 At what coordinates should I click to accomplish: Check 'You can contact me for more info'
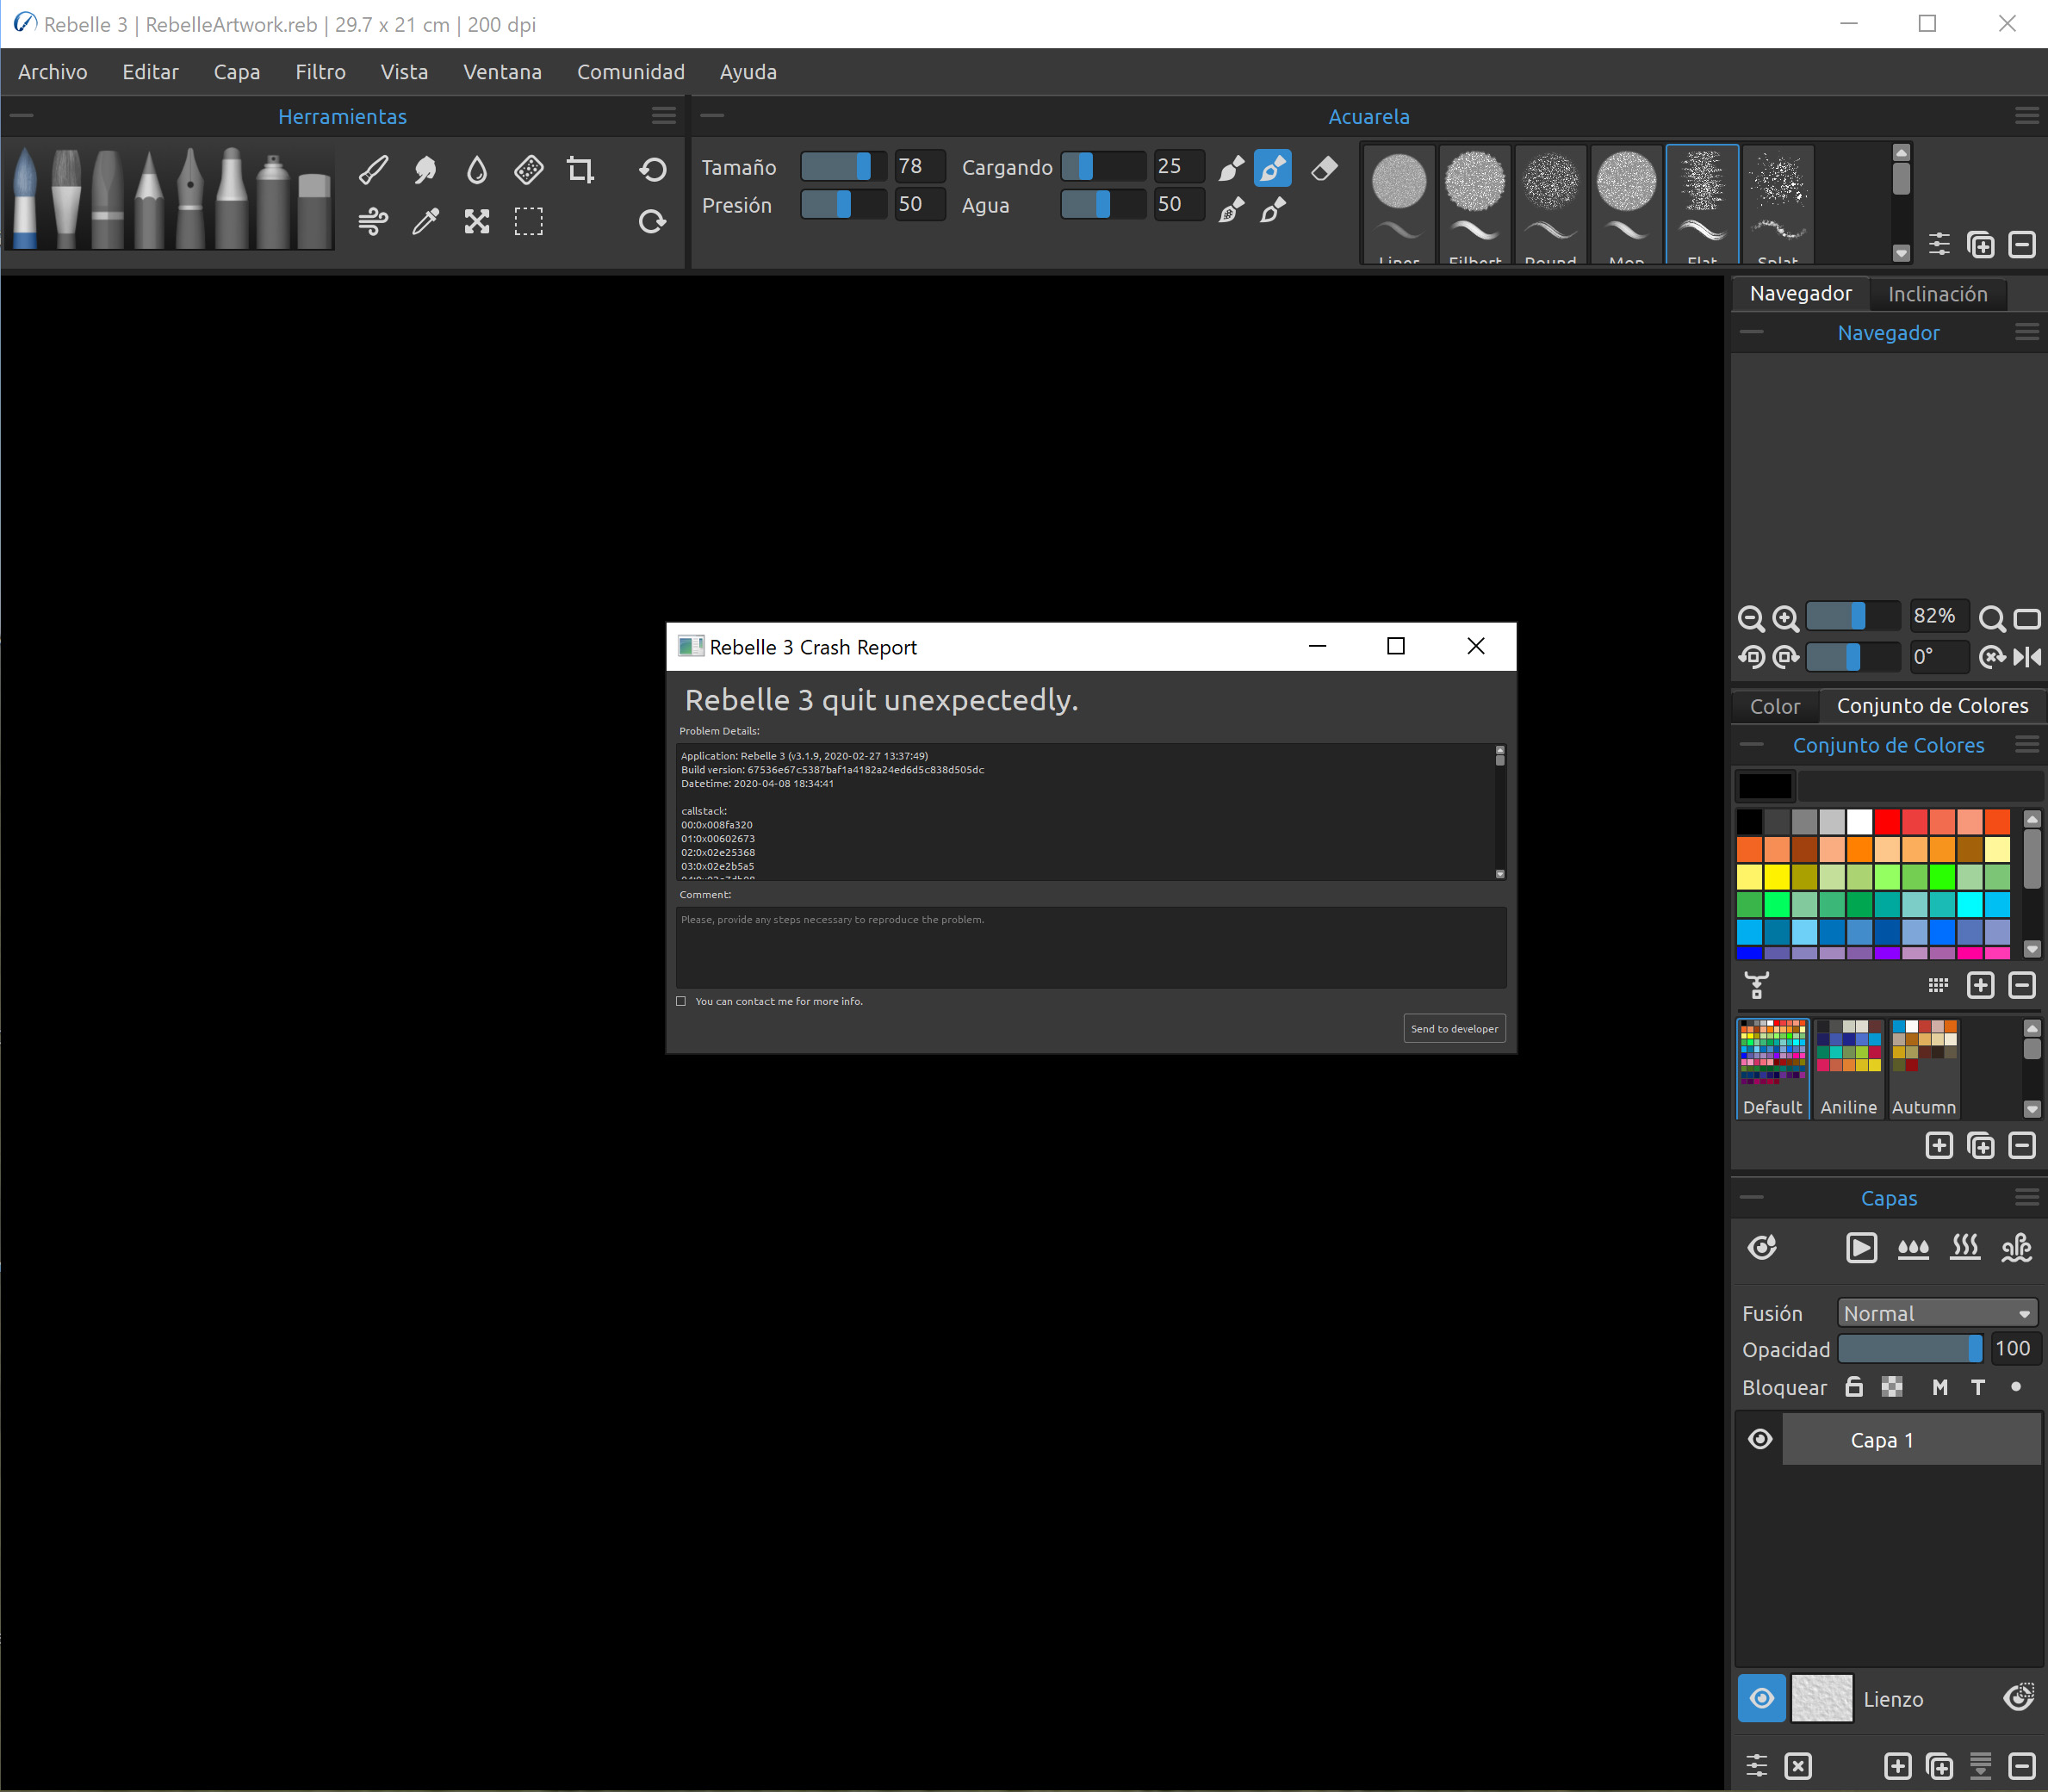click(682, 1001)
